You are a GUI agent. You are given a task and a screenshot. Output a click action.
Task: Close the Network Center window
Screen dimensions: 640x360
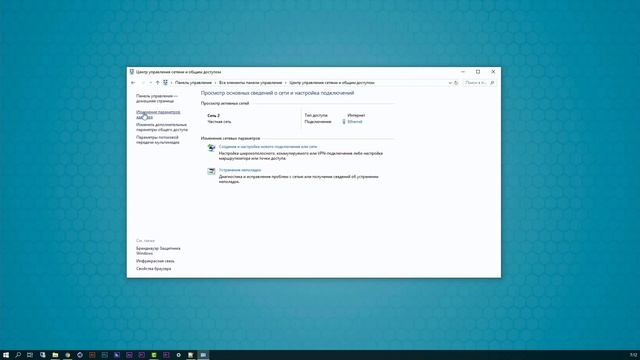tap(493, 72)
